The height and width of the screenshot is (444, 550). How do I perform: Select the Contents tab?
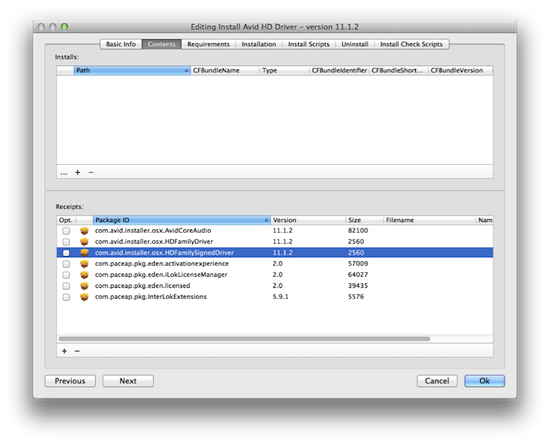161,44
